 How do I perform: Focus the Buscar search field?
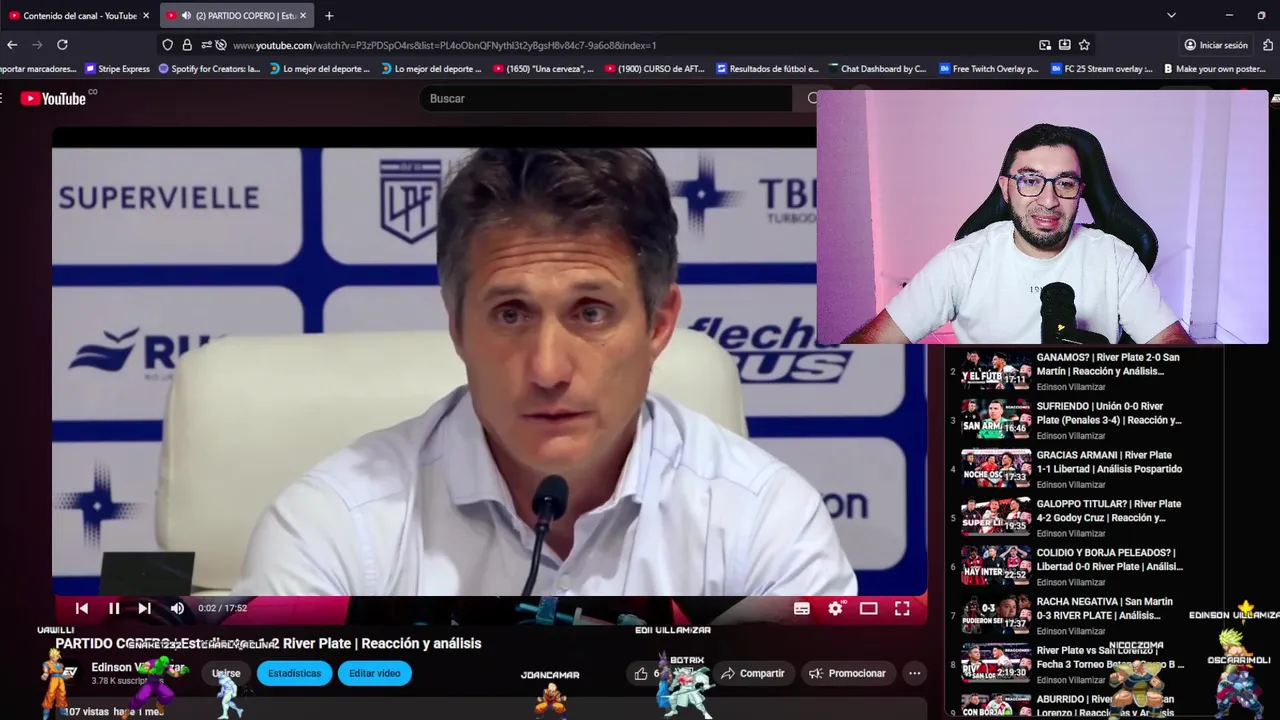pyautogui.click(x=605, y=98)
